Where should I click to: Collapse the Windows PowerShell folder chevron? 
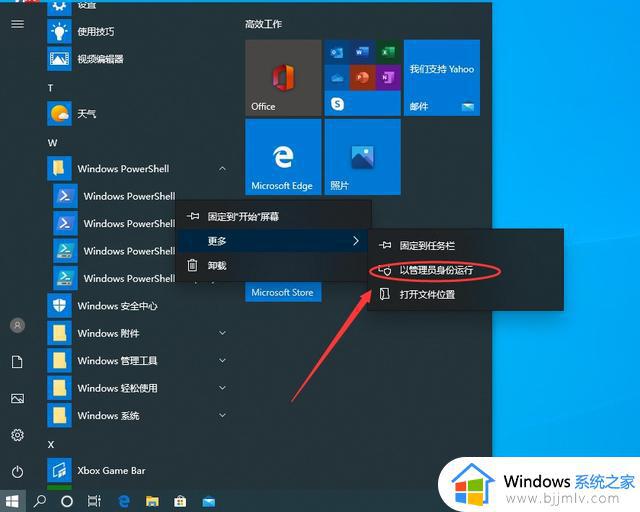pos(222,168)
